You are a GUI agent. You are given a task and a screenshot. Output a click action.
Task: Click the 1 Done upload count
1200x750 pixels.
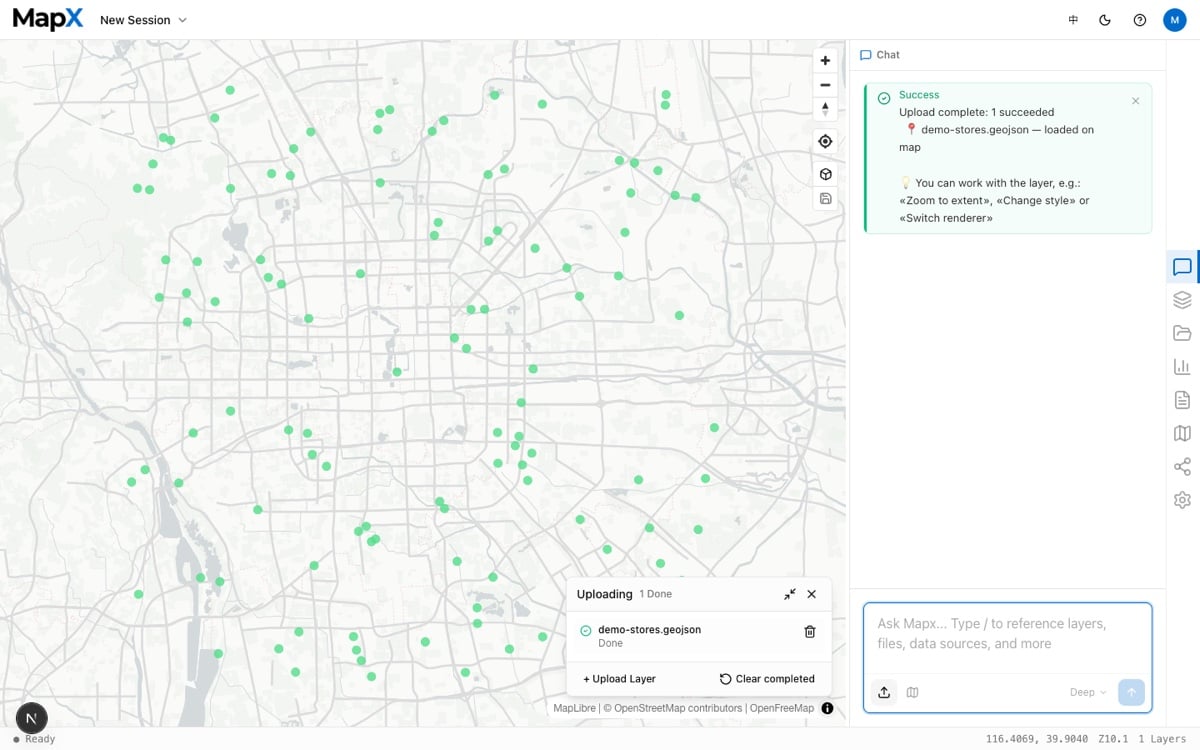[x=656, y=594]
